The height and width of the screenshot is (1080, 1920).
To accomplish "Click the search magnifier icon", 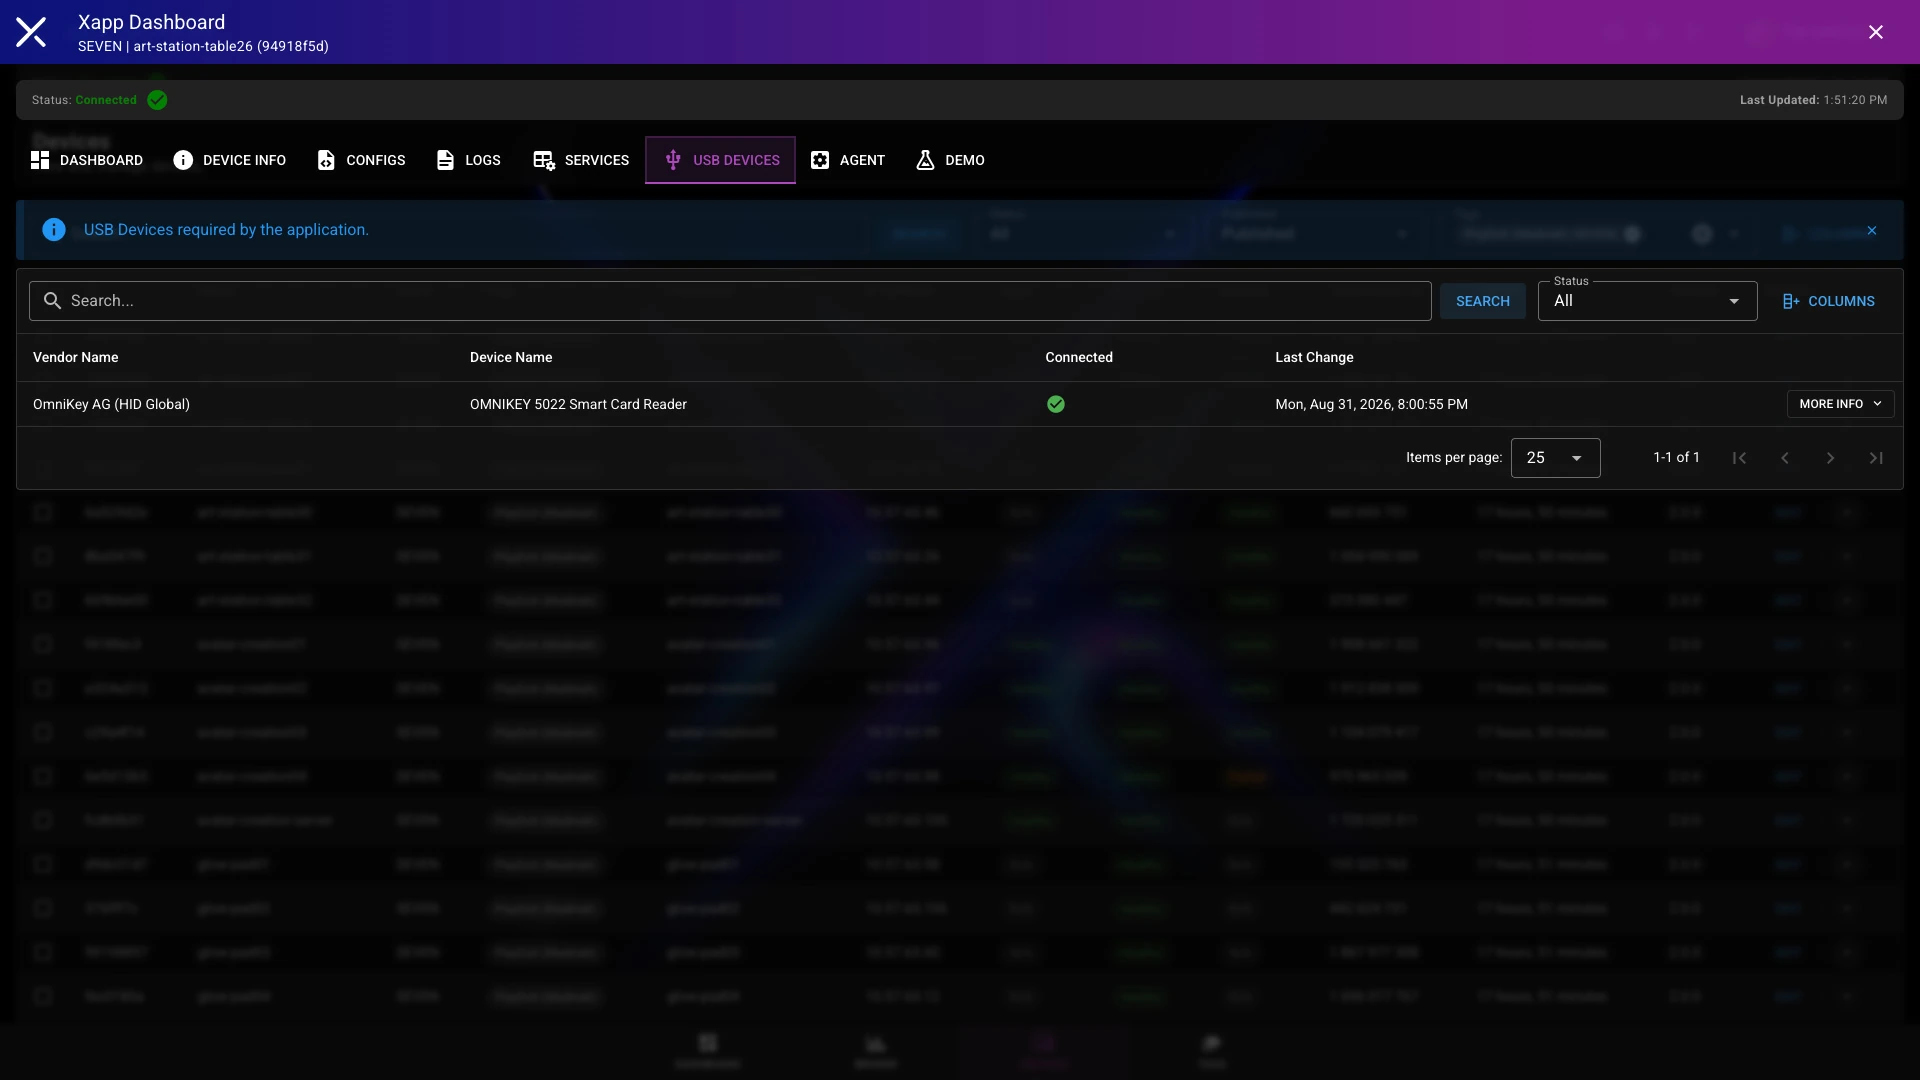I will [52, 301].
